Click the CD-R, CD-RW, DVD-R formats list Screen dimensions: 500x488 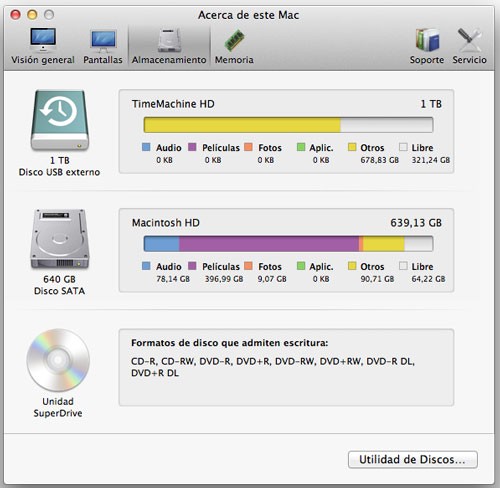tap(273, 367)
